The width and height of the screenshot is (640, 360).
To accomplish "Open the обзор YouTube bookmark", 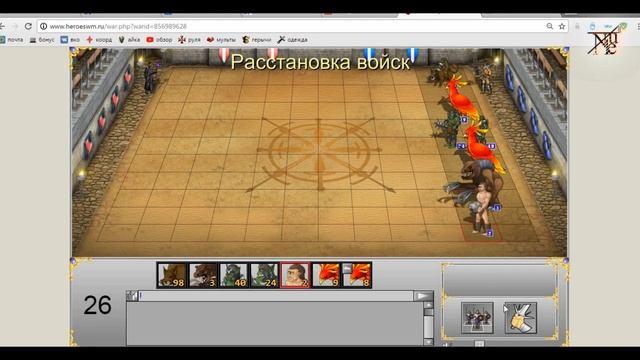I will click(159, 40).
